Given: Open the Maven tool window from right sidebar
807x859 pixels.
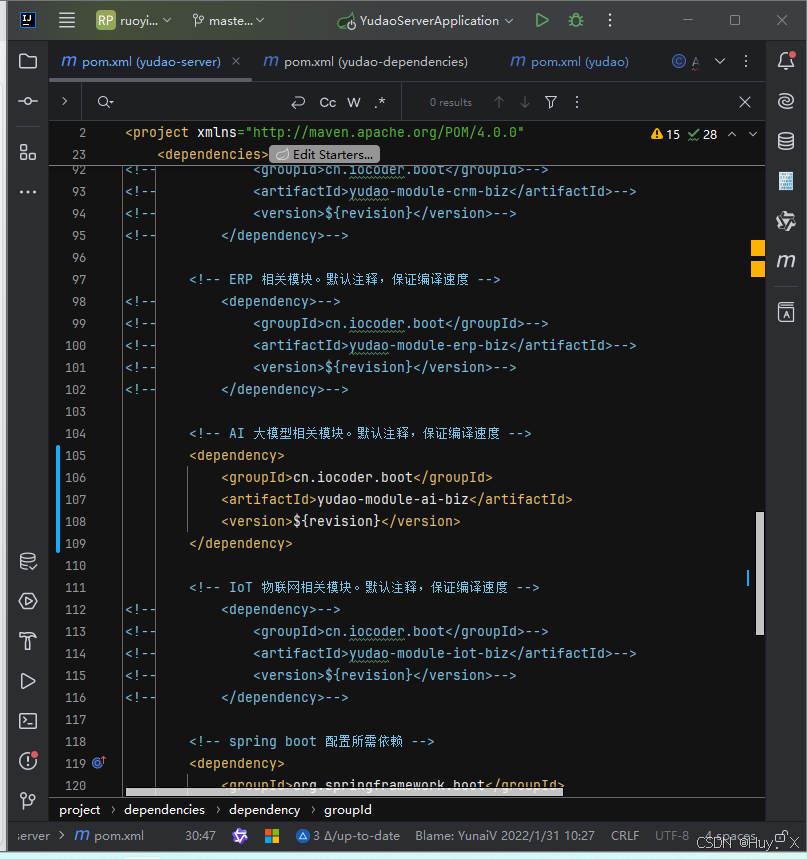Looking at the screenshot, I should (x=786, y=261).
